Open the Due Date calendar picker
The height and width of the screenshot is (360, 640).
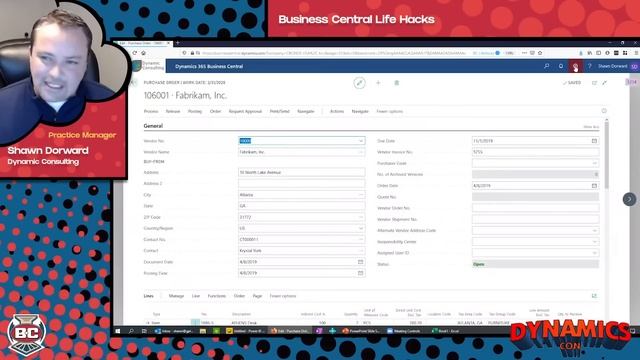click(x=594, y=141)
